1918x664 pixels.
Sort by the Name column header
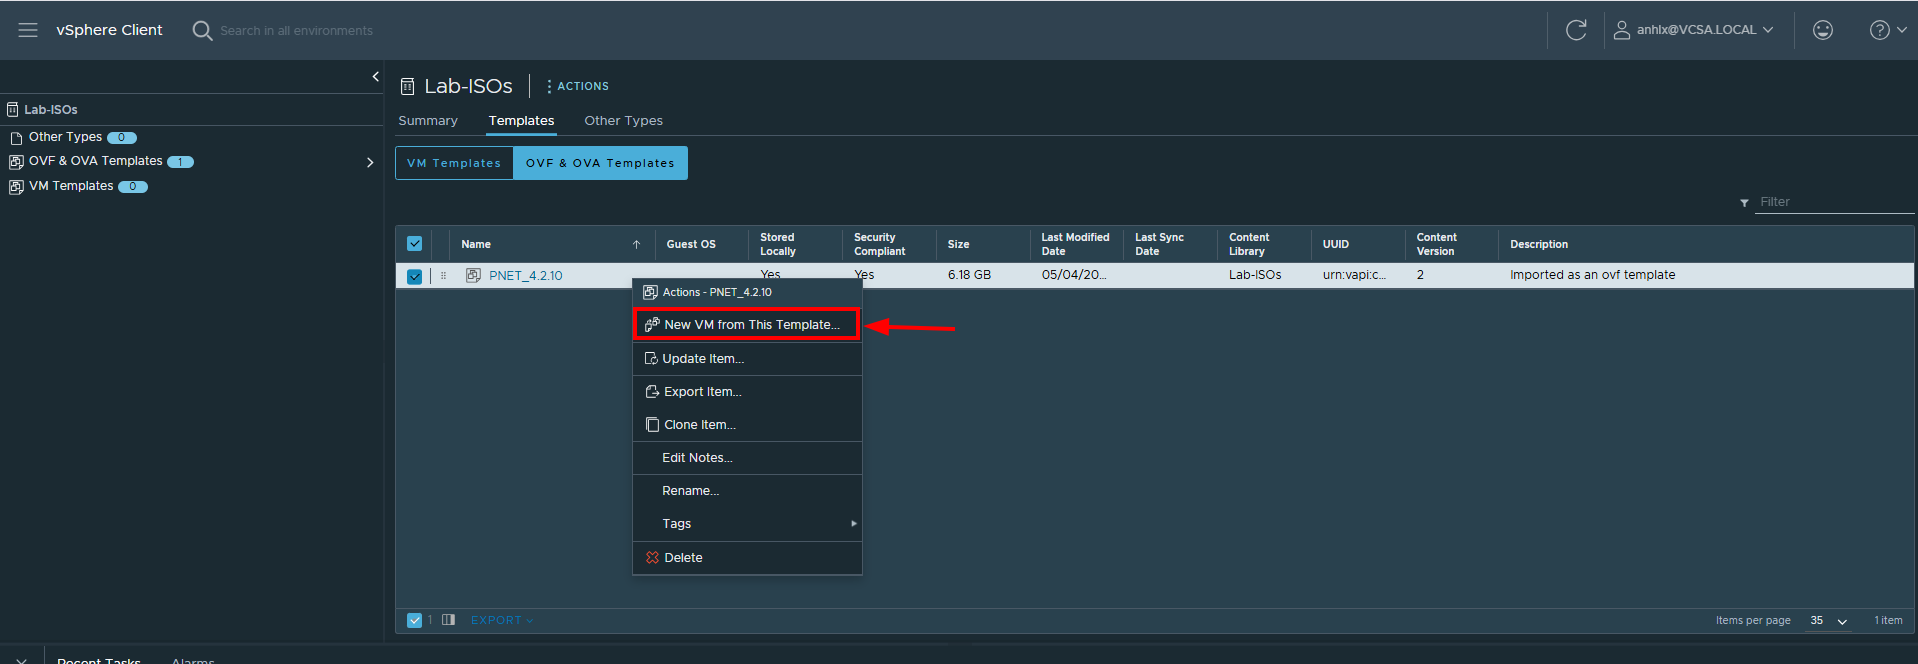476,244
